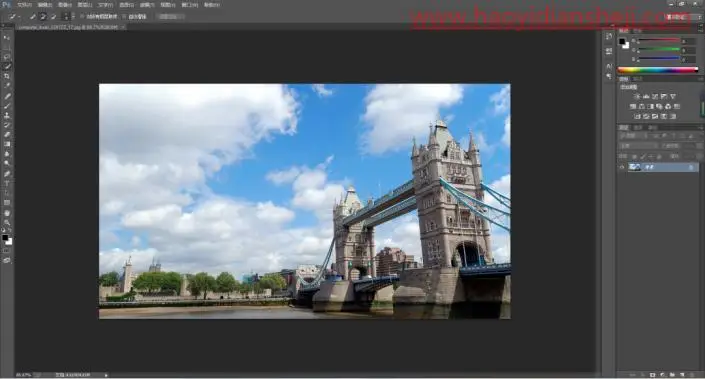Screen dimensions: 705x379
Task: Open the layer blend mode dropdown
Action: [638, 146]
